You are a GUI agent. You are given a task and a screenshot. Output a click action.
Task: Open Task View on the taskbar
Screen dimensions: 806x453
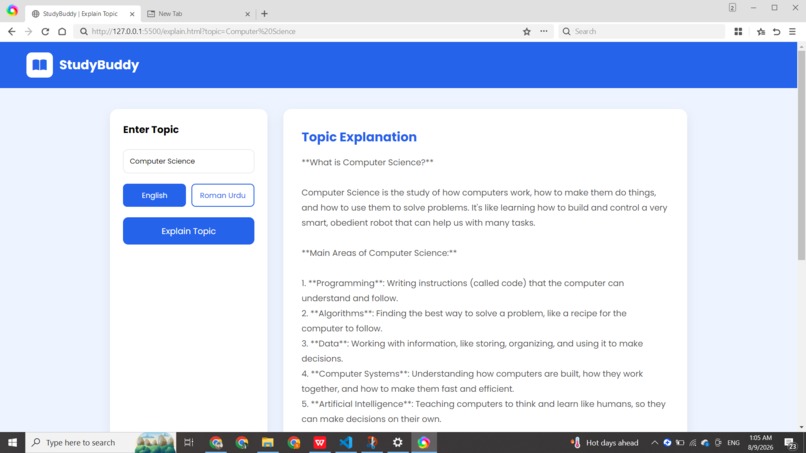[x=189, y=442]
